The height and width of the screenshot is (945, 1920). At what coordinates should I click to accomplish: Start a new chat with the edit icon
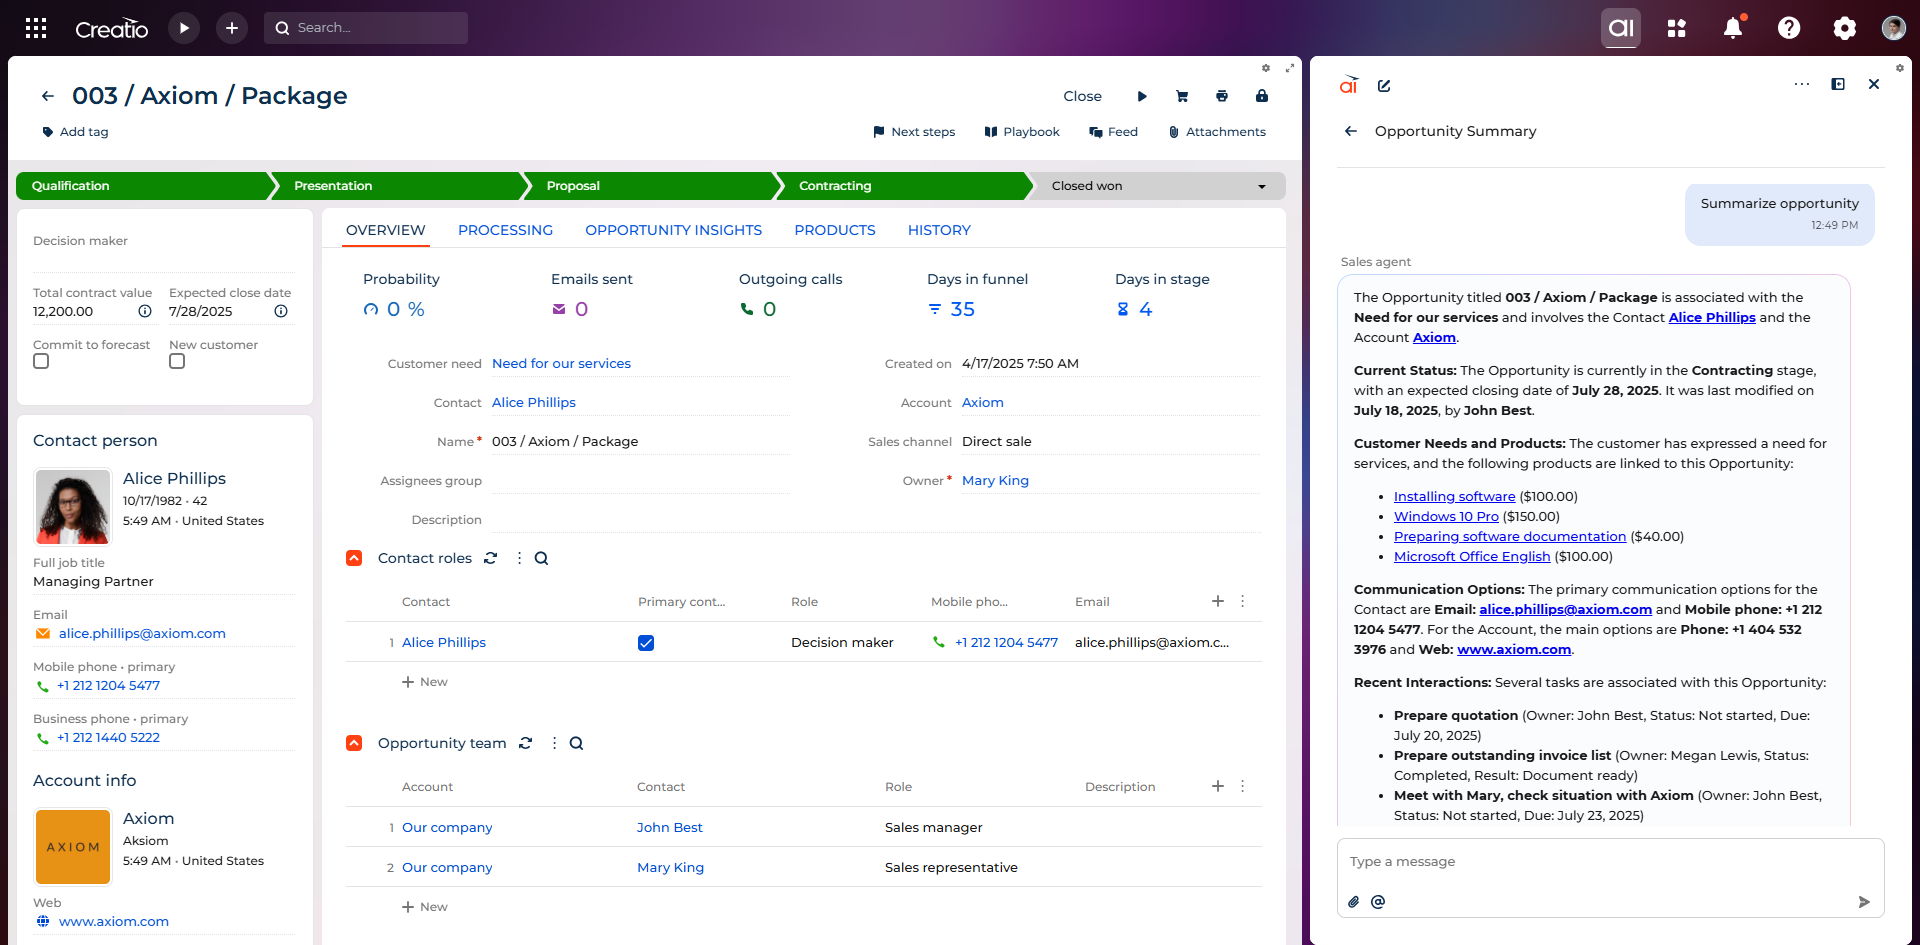click(1384, 86)
